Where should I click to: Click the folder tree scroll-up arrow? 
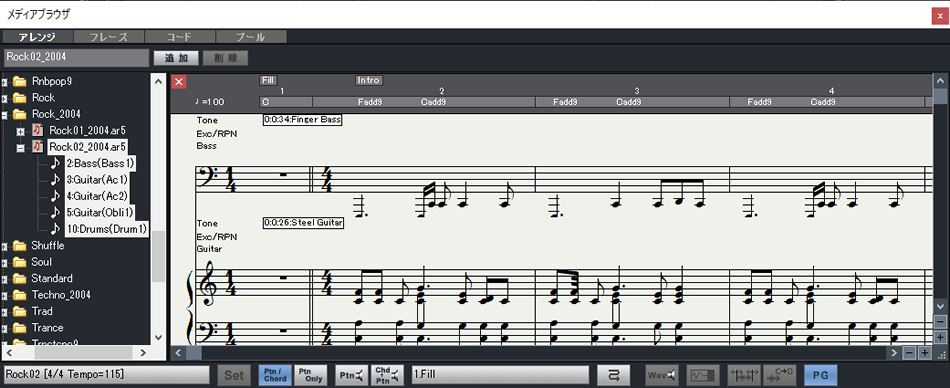158,81
